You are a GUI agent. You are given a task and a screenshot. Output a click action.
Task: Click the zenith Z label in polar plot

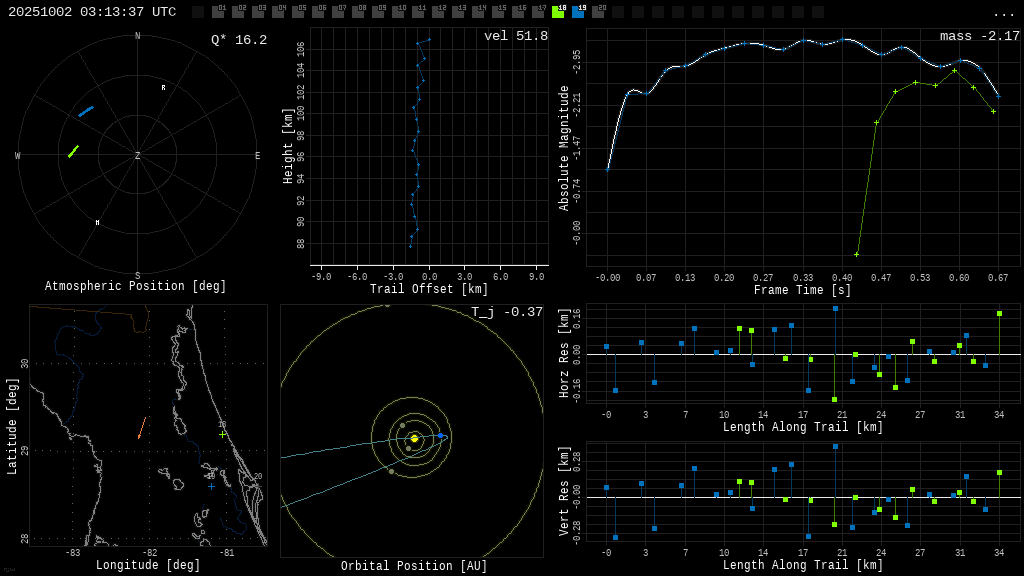point(137,155)
